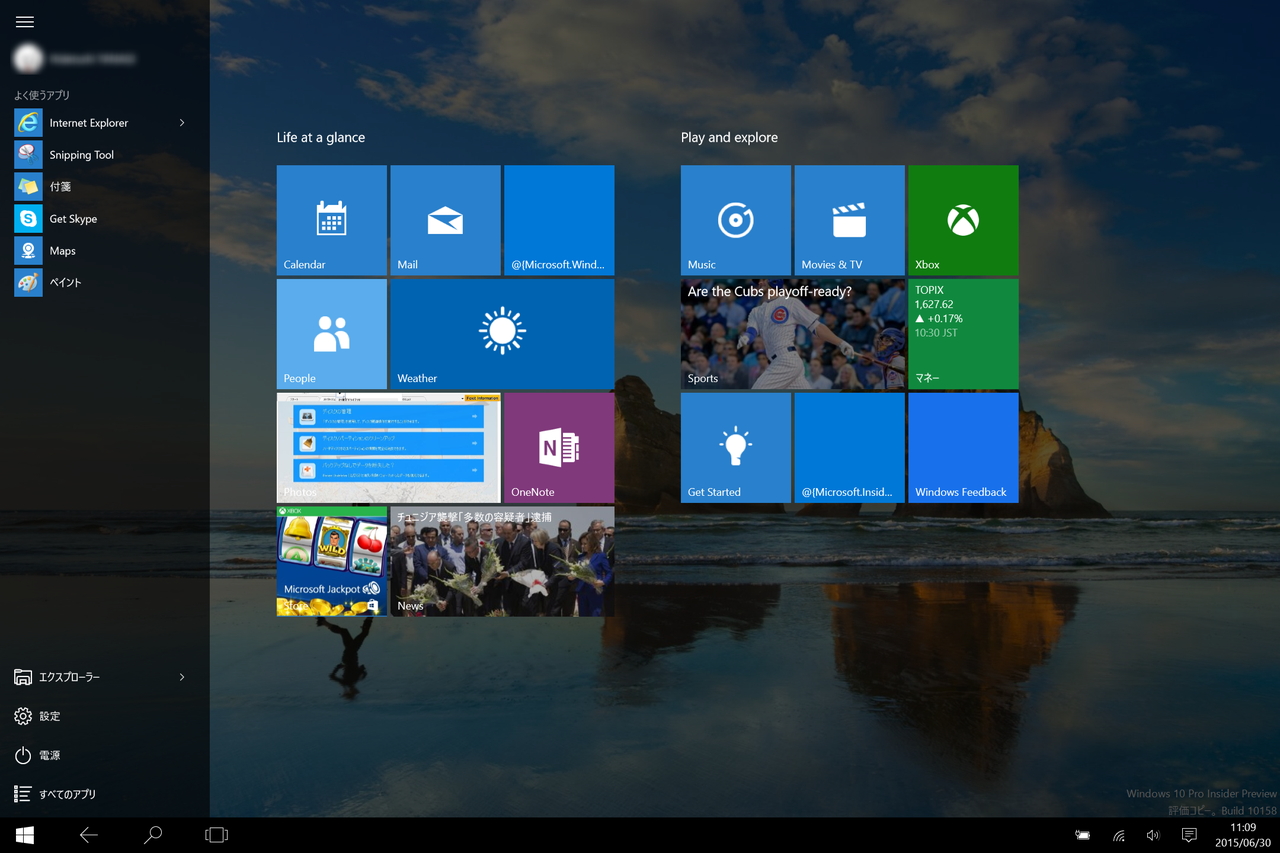This screenshot has width=1280, height=853.
Task: Open the News tile about チュニジア襲撃
Action: tap(502, 561)
